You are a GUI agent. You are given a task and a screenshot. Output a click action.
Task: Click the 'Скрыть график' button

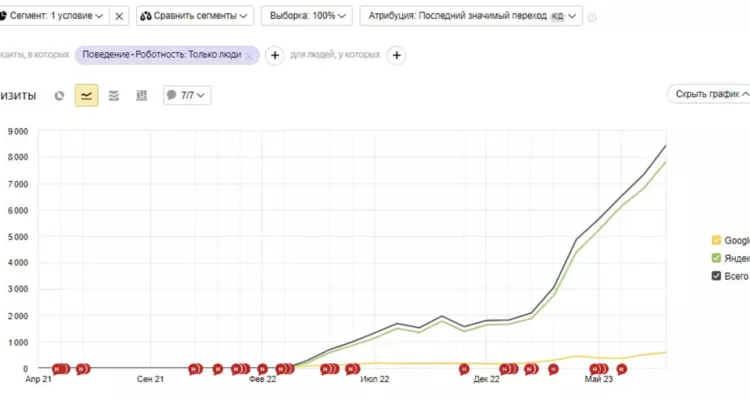(x=710, y=94)
